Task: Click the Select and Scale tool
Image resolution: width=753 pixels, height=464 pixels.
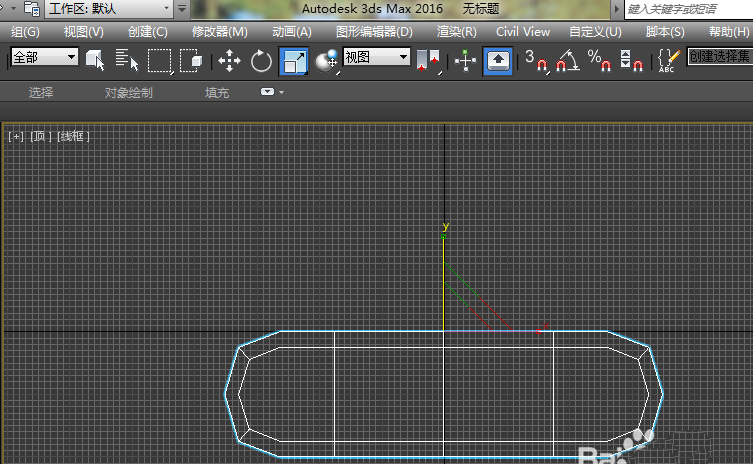Action: click(295, 60)
